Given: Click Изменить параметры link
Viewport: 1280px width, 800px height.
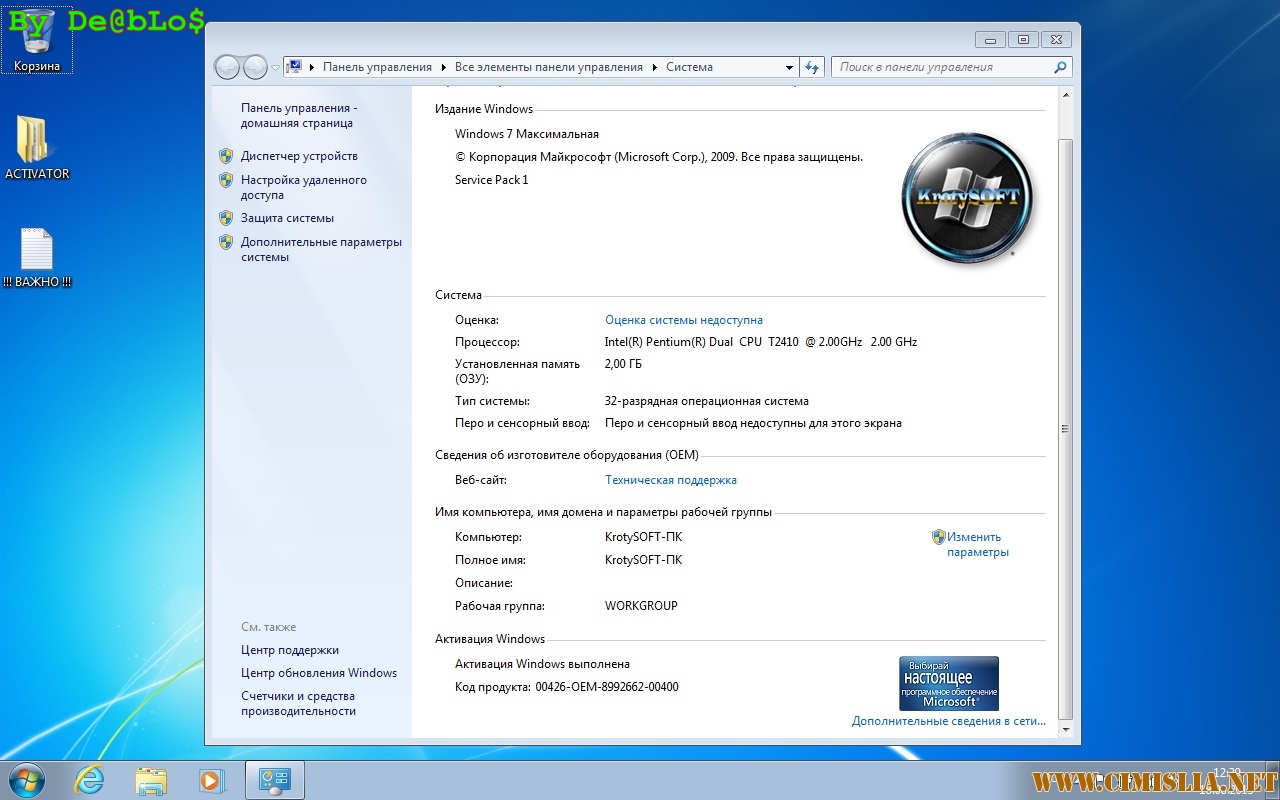Looking at the screenshot, I should tap(978, 544).
